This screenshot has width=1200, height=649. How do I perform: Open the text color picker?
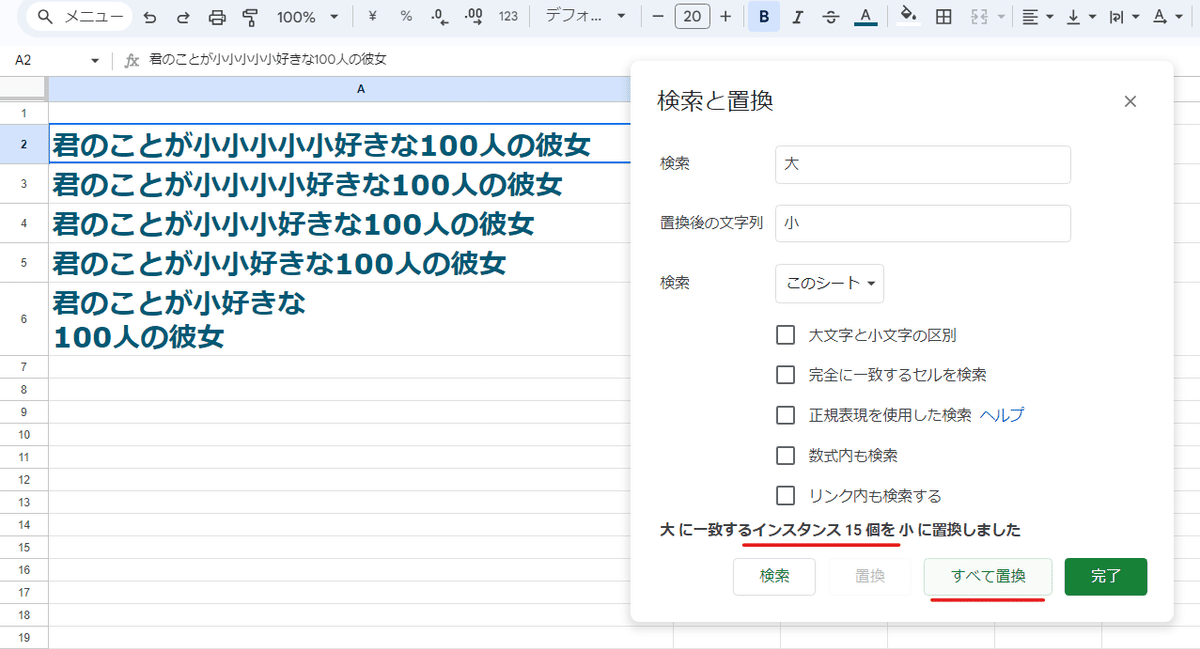(x=866, y=17)
